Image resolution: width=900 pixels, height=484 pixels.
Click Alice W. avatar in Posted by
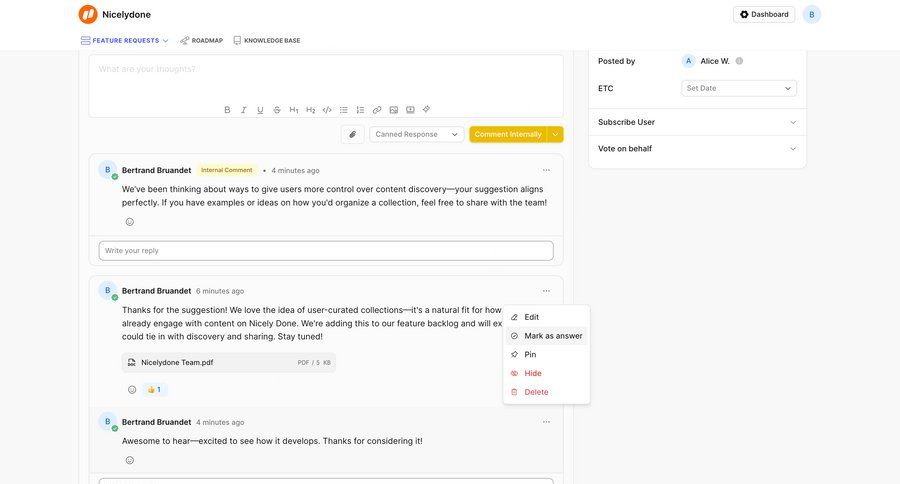689,61
